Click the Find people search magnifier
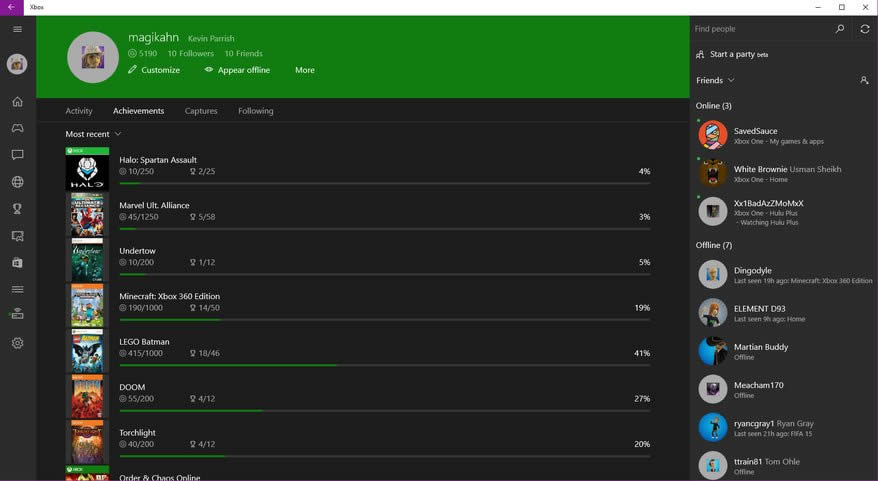 [x=840, y=29]
